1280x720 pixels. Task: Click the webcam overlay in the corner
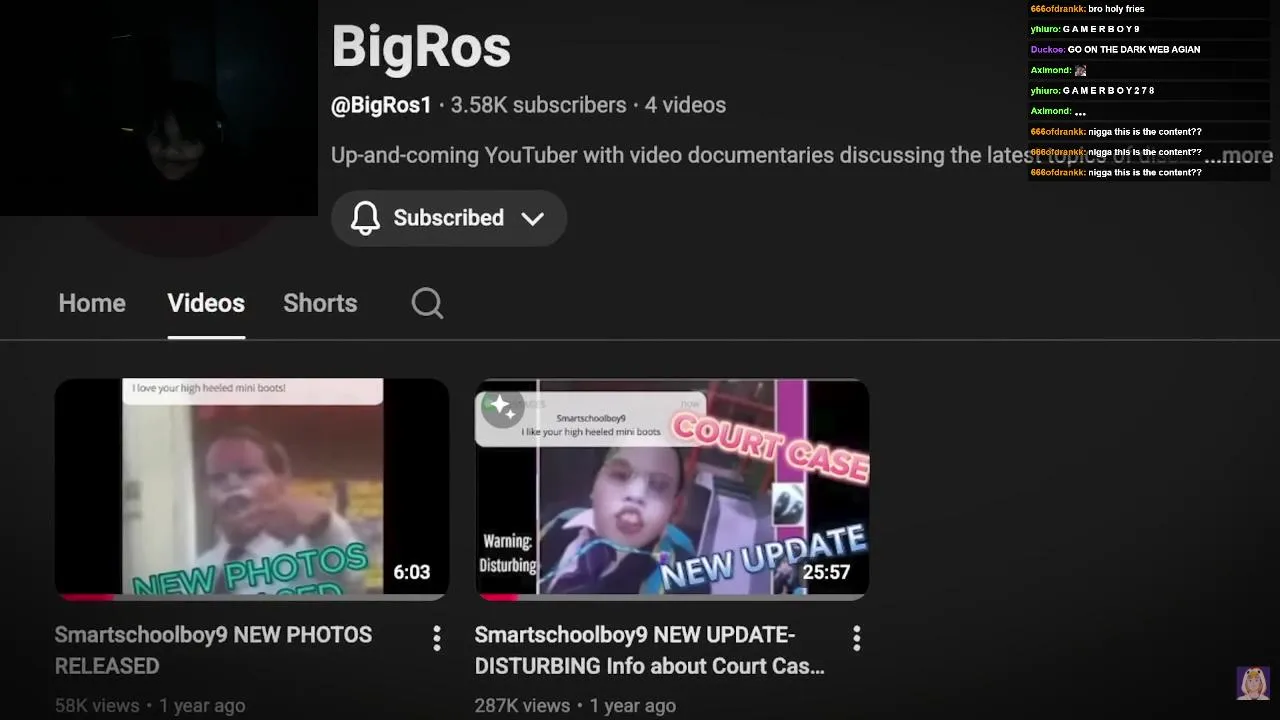coord(159,108)
